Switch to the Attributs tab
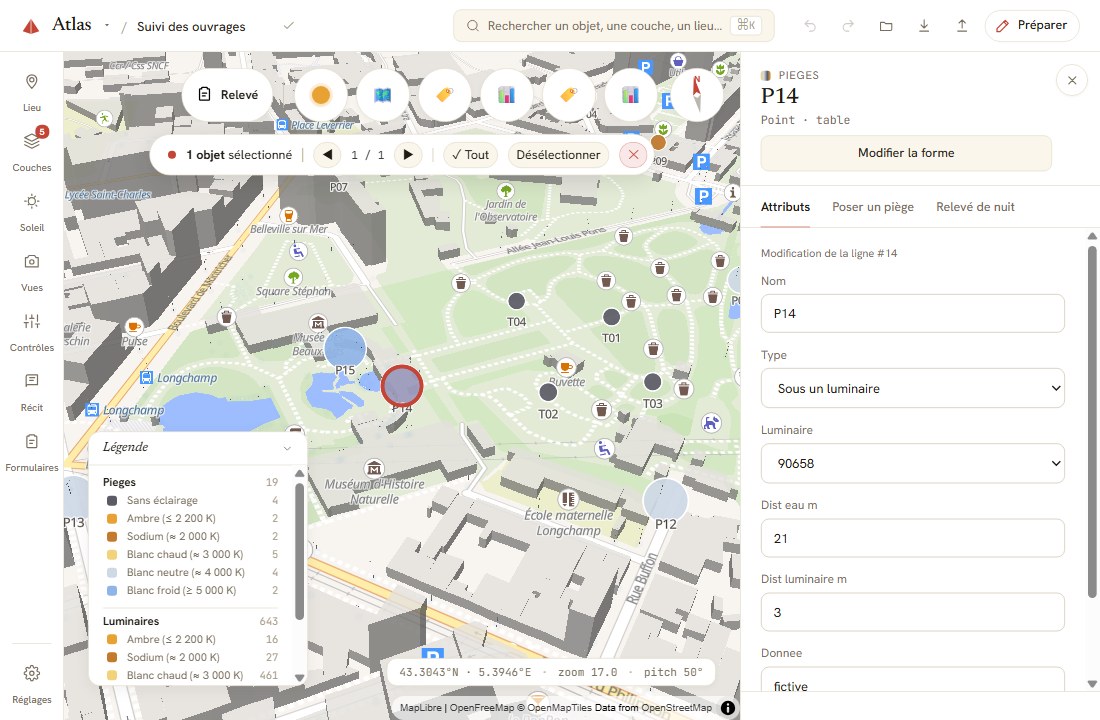 [785, 207]
